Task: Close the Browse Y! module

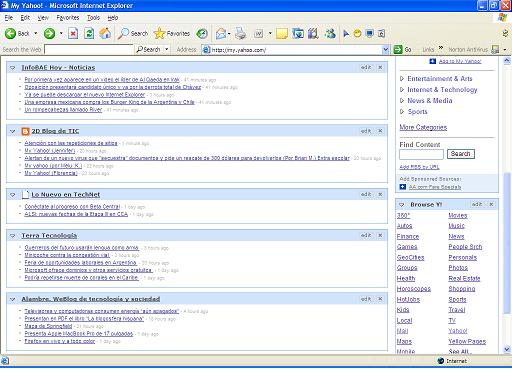Action: click(x=491, y=204)
